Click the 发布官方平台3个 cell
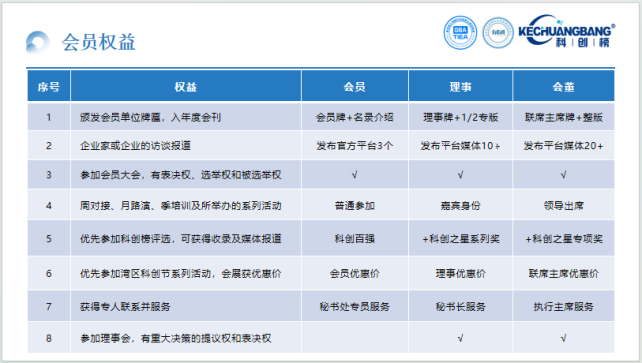 coord(355,146)
